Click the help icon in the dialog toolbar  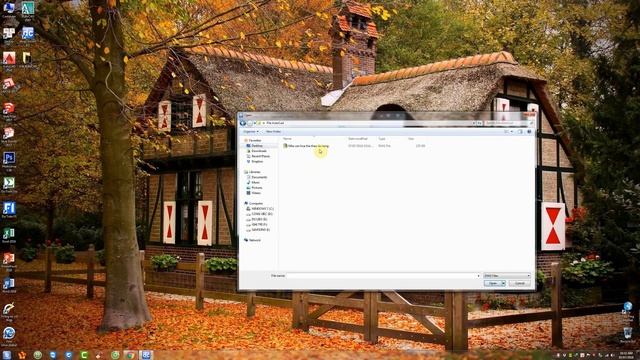coord(529,131)
